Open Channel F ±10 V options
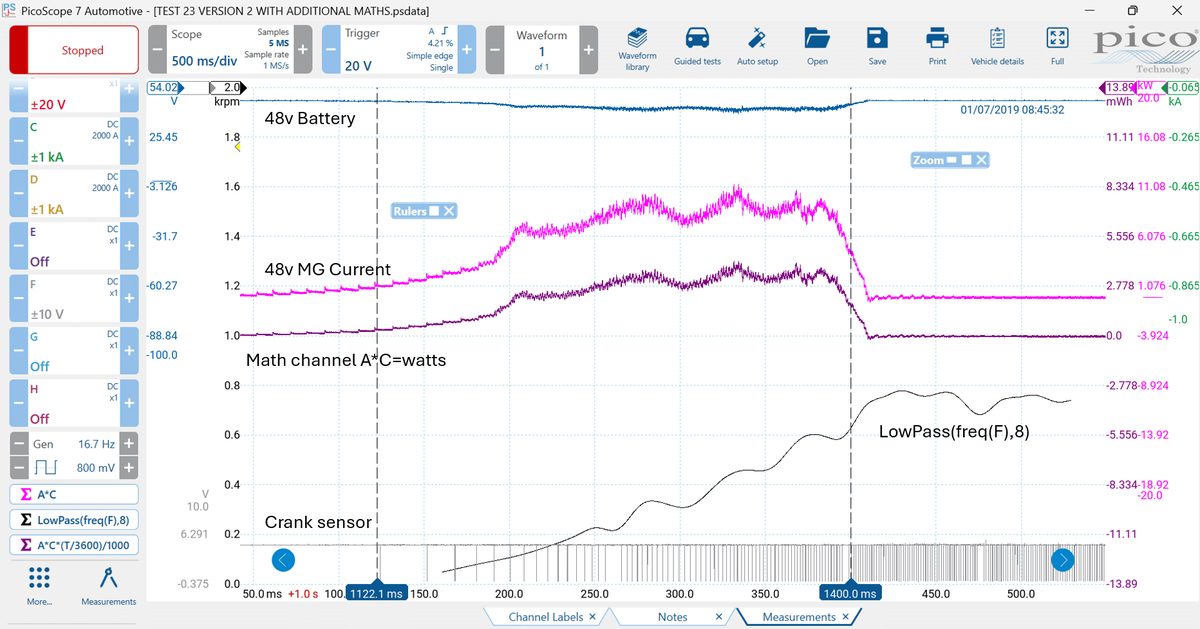Viewport: 1200px width, 629px height. [74, 298]
